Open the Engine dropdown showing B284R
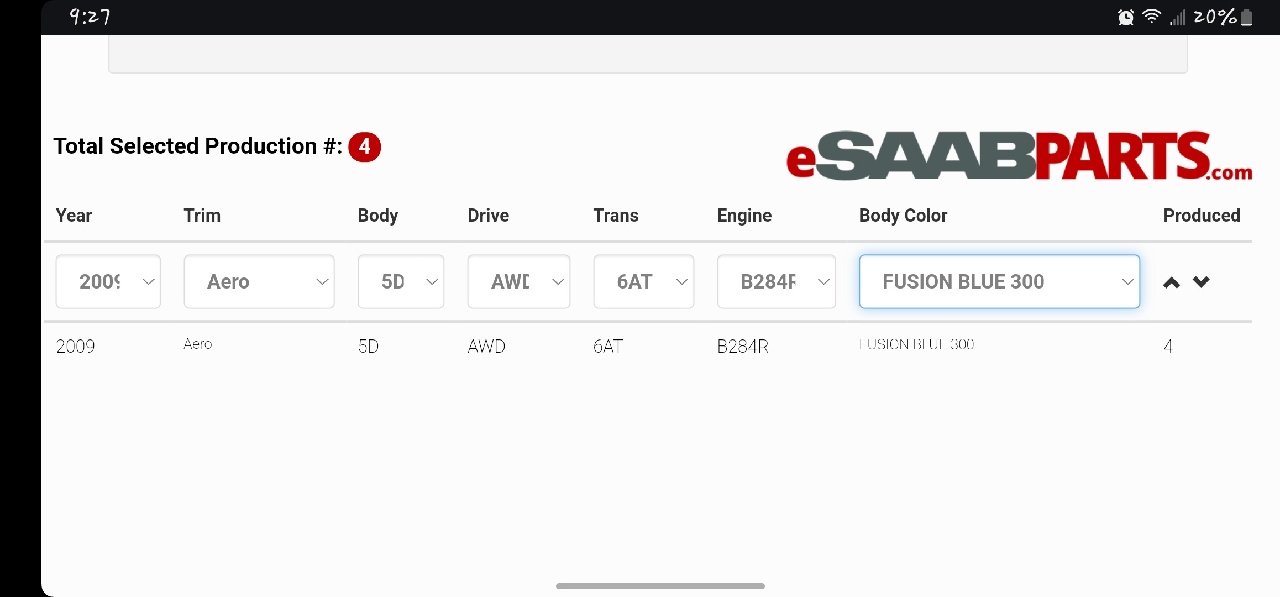Image resolution: width=1280 pixels, height=597 pixels. click(776, 282)
